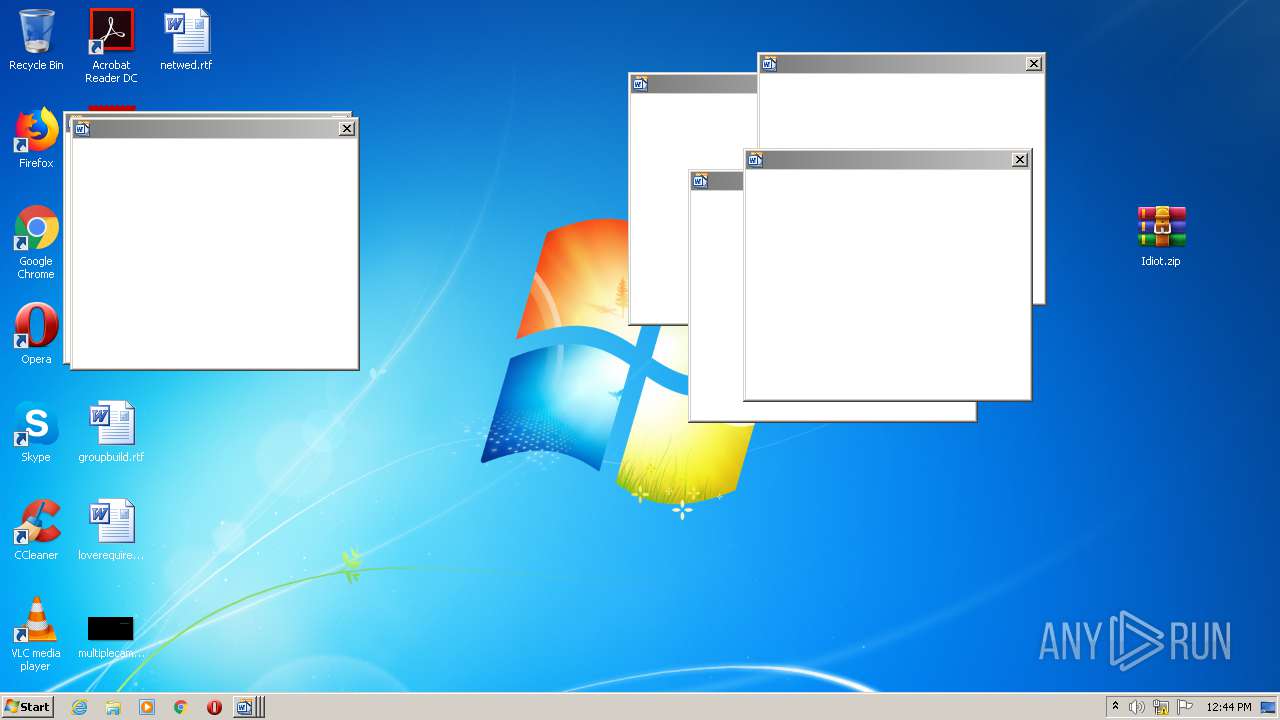Launch CCleaner from the desktop
Image resolution: width=1280 pixels, height=720 pixels.
[x=36, y=529]
